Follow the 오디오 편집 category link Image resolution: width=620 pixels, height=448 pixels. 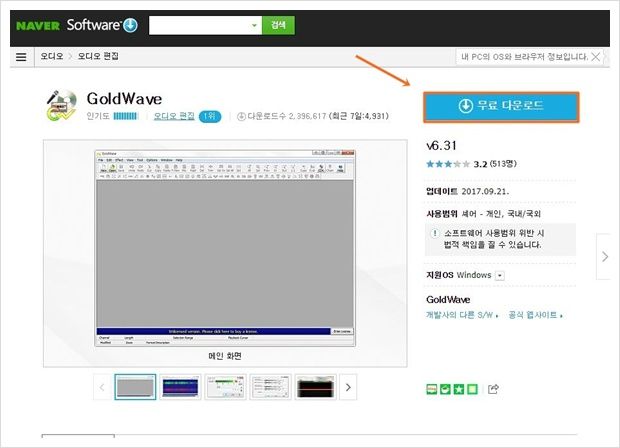[x=174, y=116]
